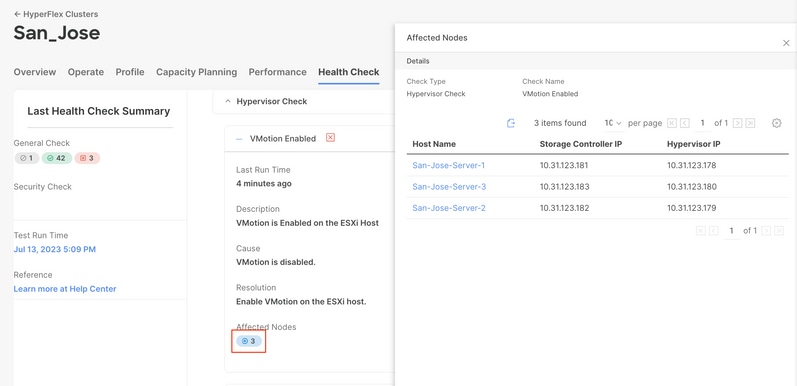Click the red failed icon beside VMotion Enabled
Image resolution: width=797 pixels, height=386 pixels.
coord(330,138)
